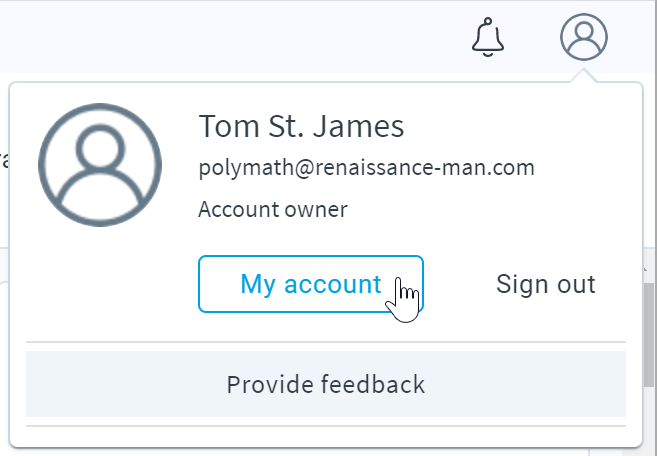The width and height of the screenshot is (657, 456).
Task: Open the notifications bell
Action: [x=488, y=37]
